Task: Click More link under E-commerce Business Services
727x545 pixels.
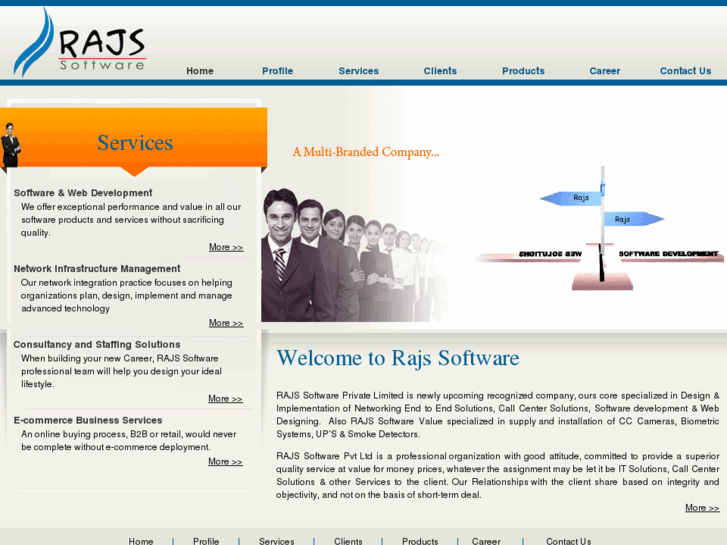Action: point(225,462)
